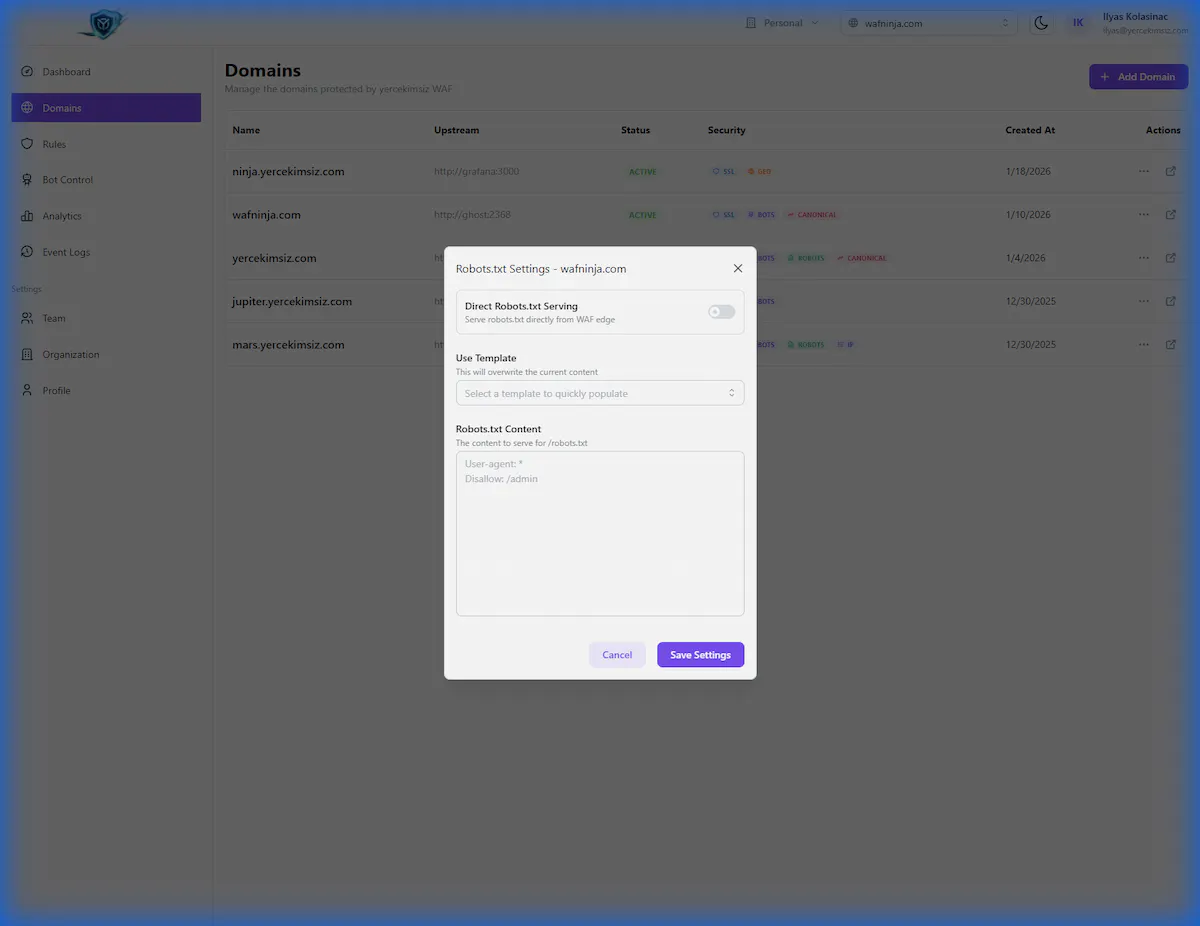Screen dimensions: 1200x926
Task: Click the 1/4/2026 created date
Action: (x=1026, y=258)
